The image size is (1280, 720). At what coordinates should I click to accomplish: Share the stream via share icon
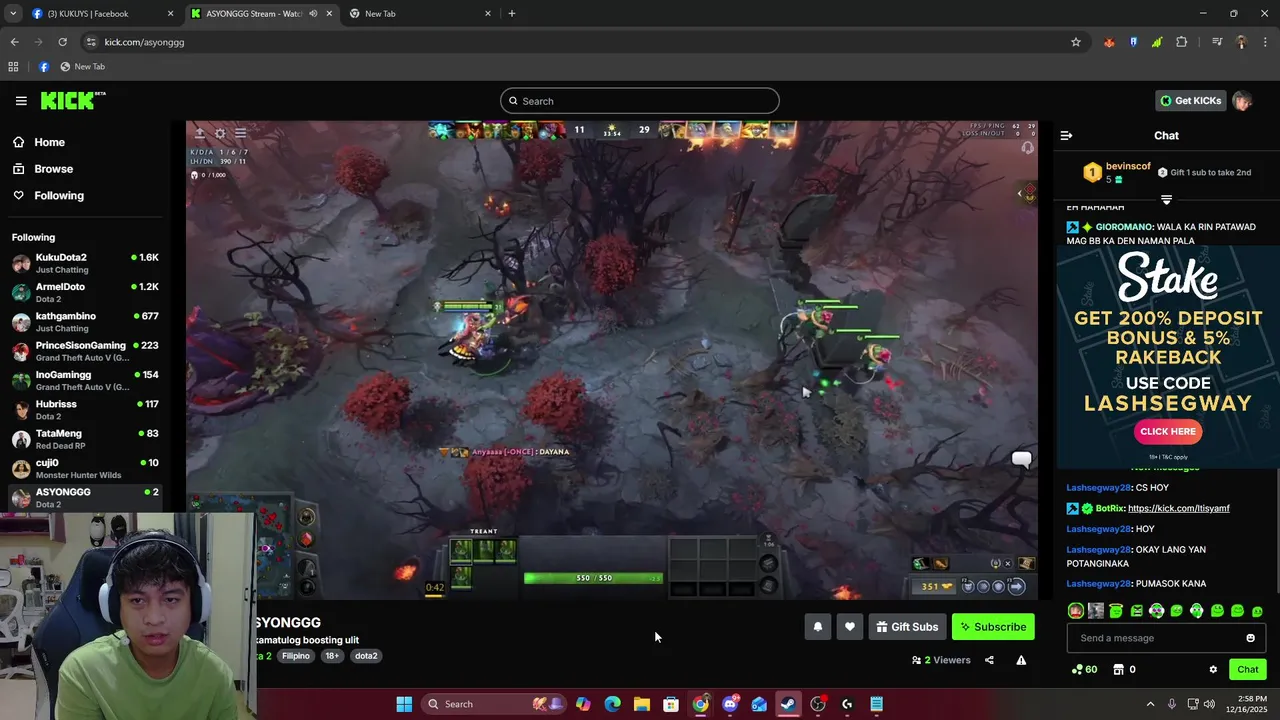(989, 660)
